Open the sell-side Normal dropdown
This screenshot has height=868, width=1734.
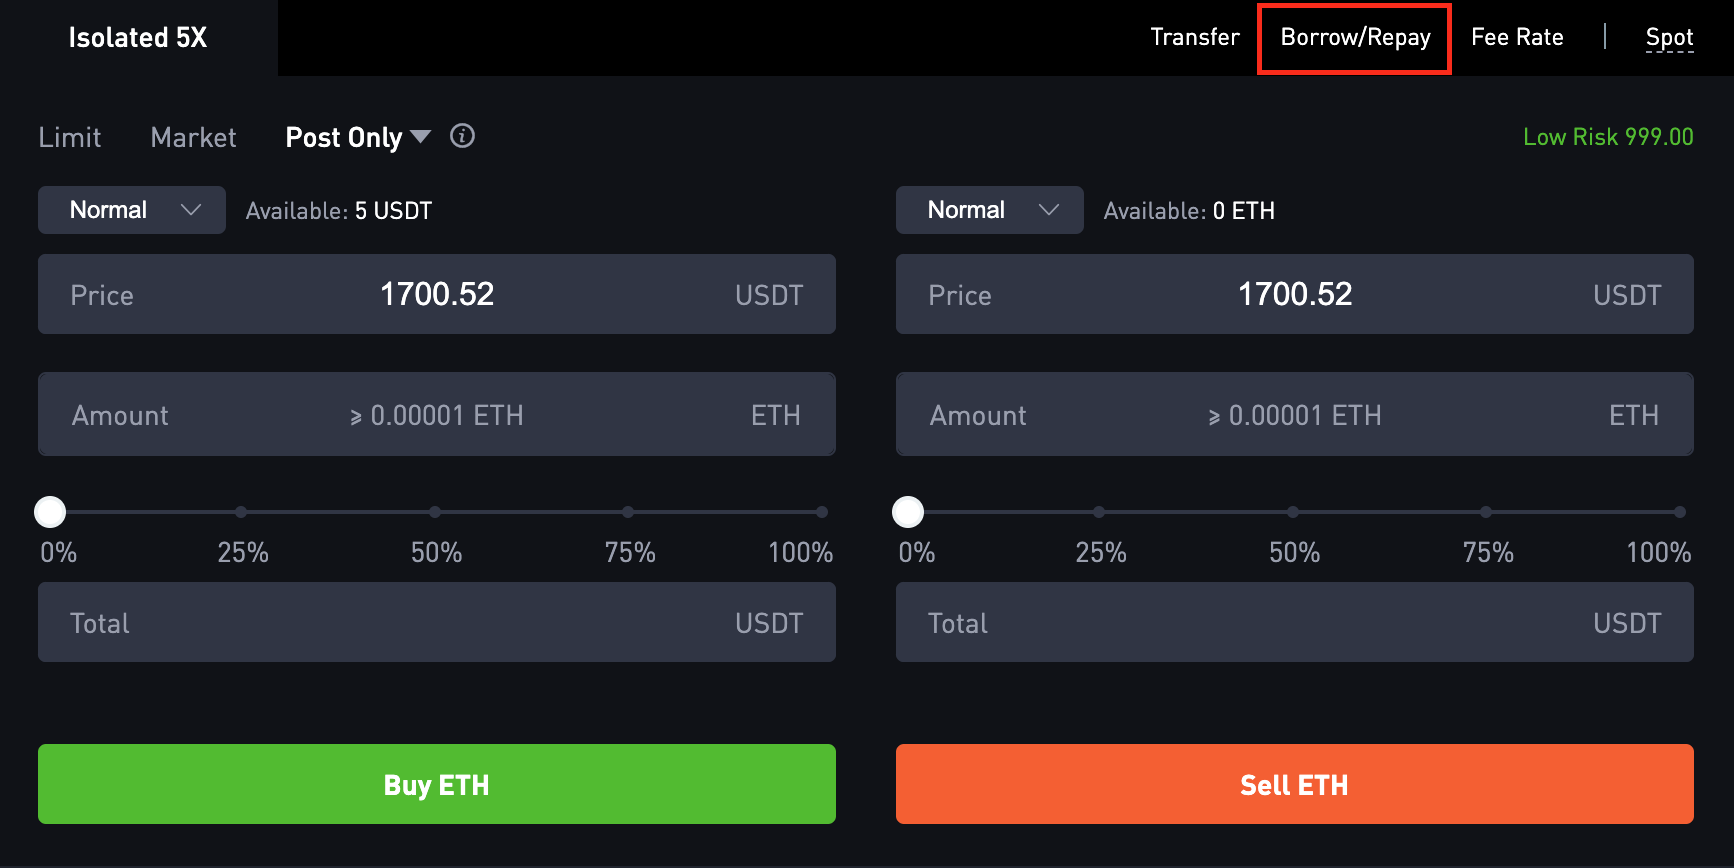click(990, 210)
